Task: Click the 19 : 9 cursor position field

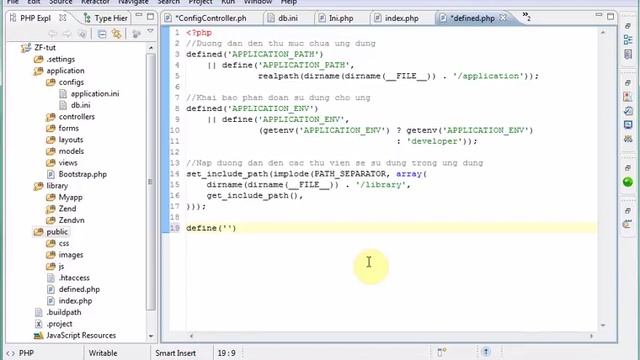Action: (x=227, y=353)
